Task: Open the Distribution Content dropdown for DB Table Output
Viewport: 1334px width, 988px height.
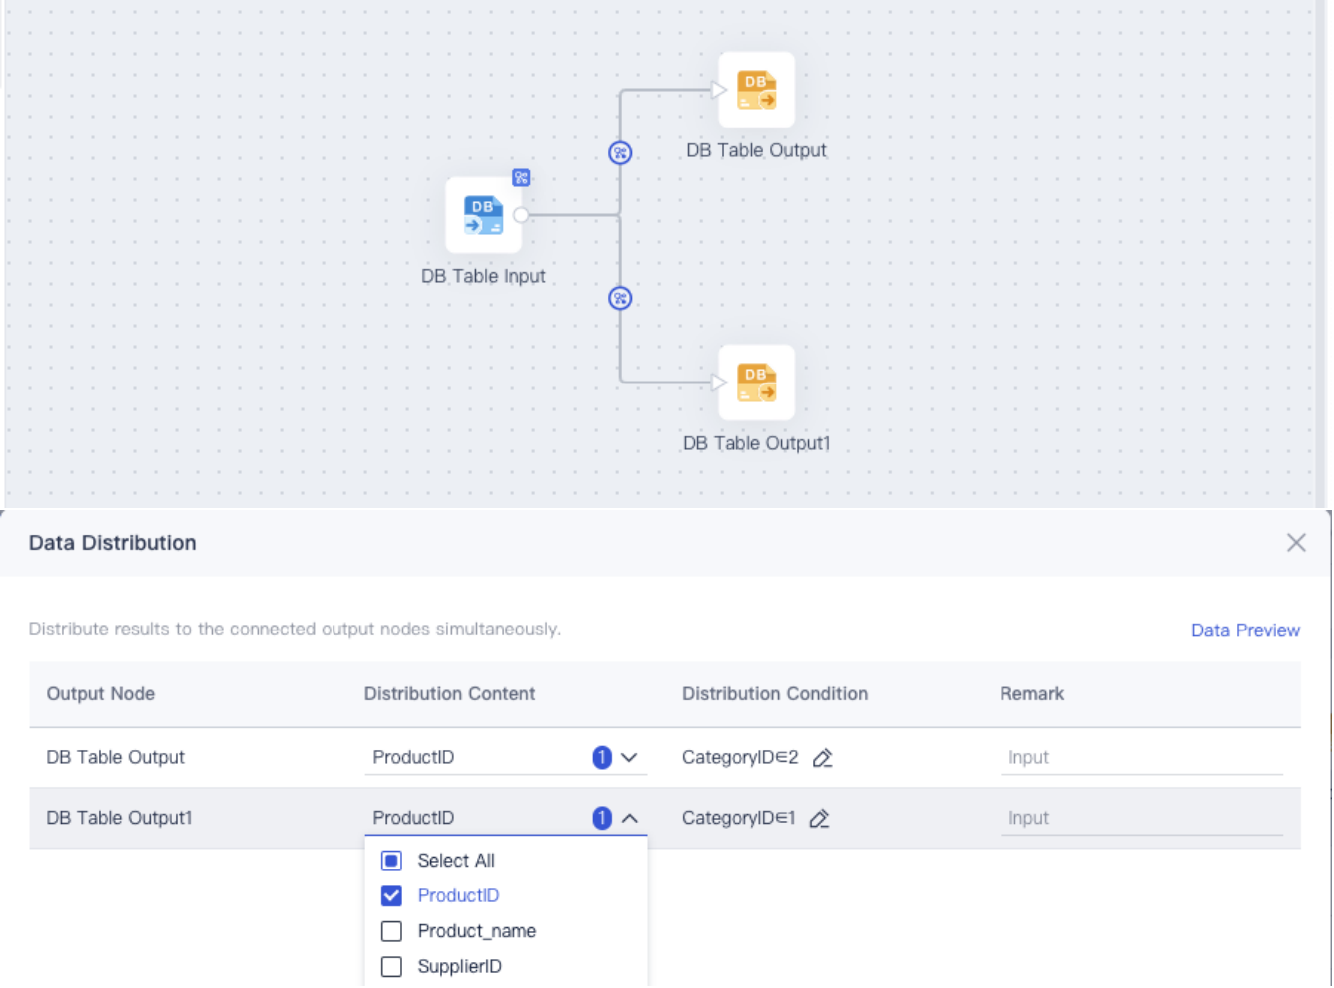Action: pyautogui.click(x=629, y=757)
